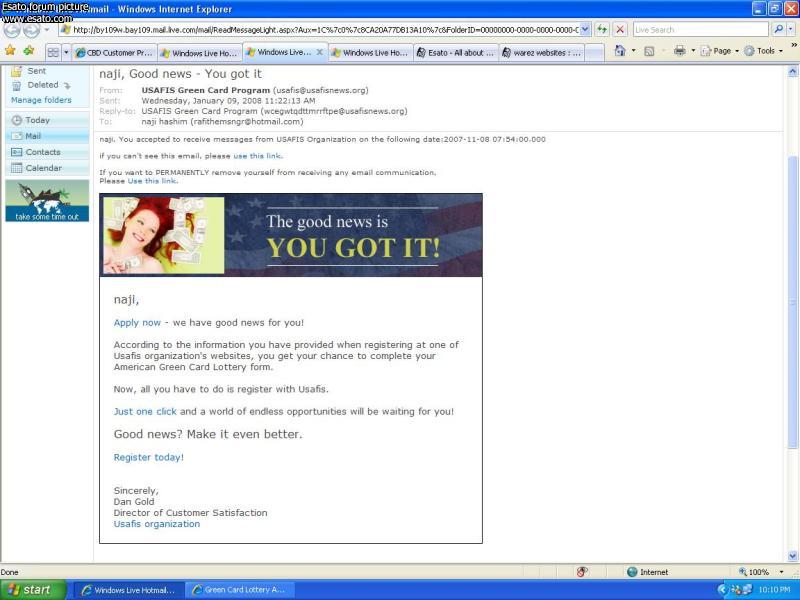Click the scrollbar up arrow

792,71
